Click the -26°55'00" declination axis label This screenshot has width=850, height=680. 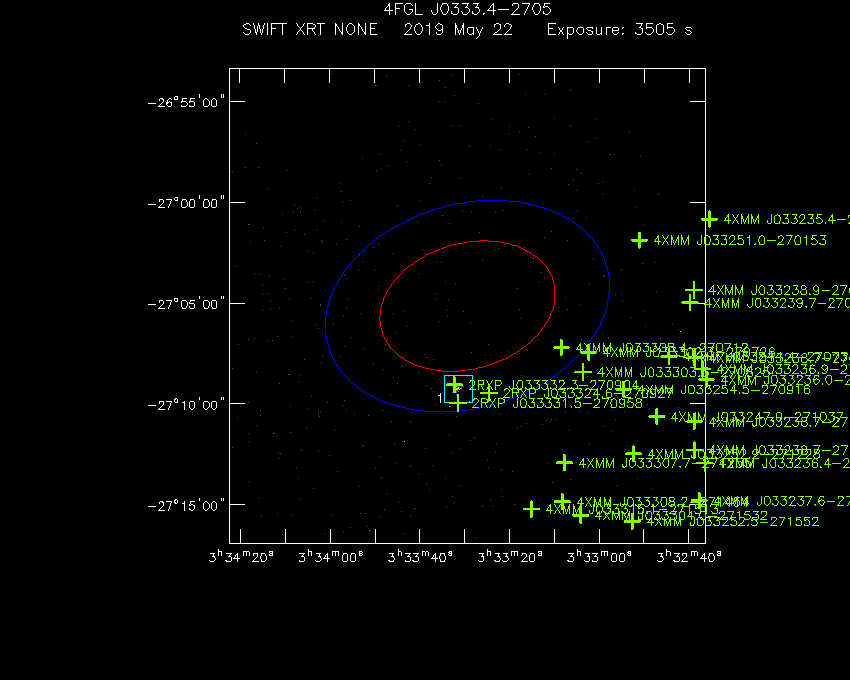pyautogui.click(x=186, y=102)
